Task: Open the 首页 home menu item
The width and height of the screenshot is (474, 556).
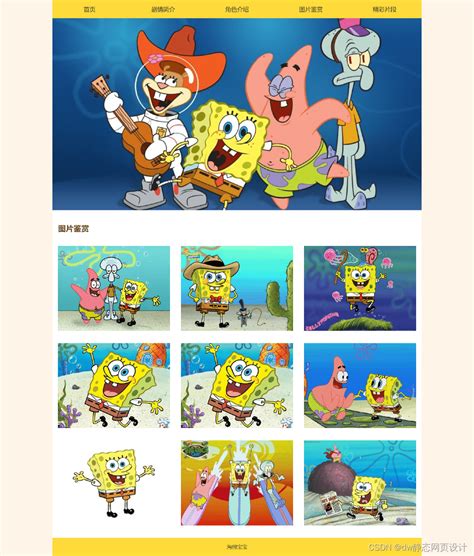Action: [x=89, y=9]
